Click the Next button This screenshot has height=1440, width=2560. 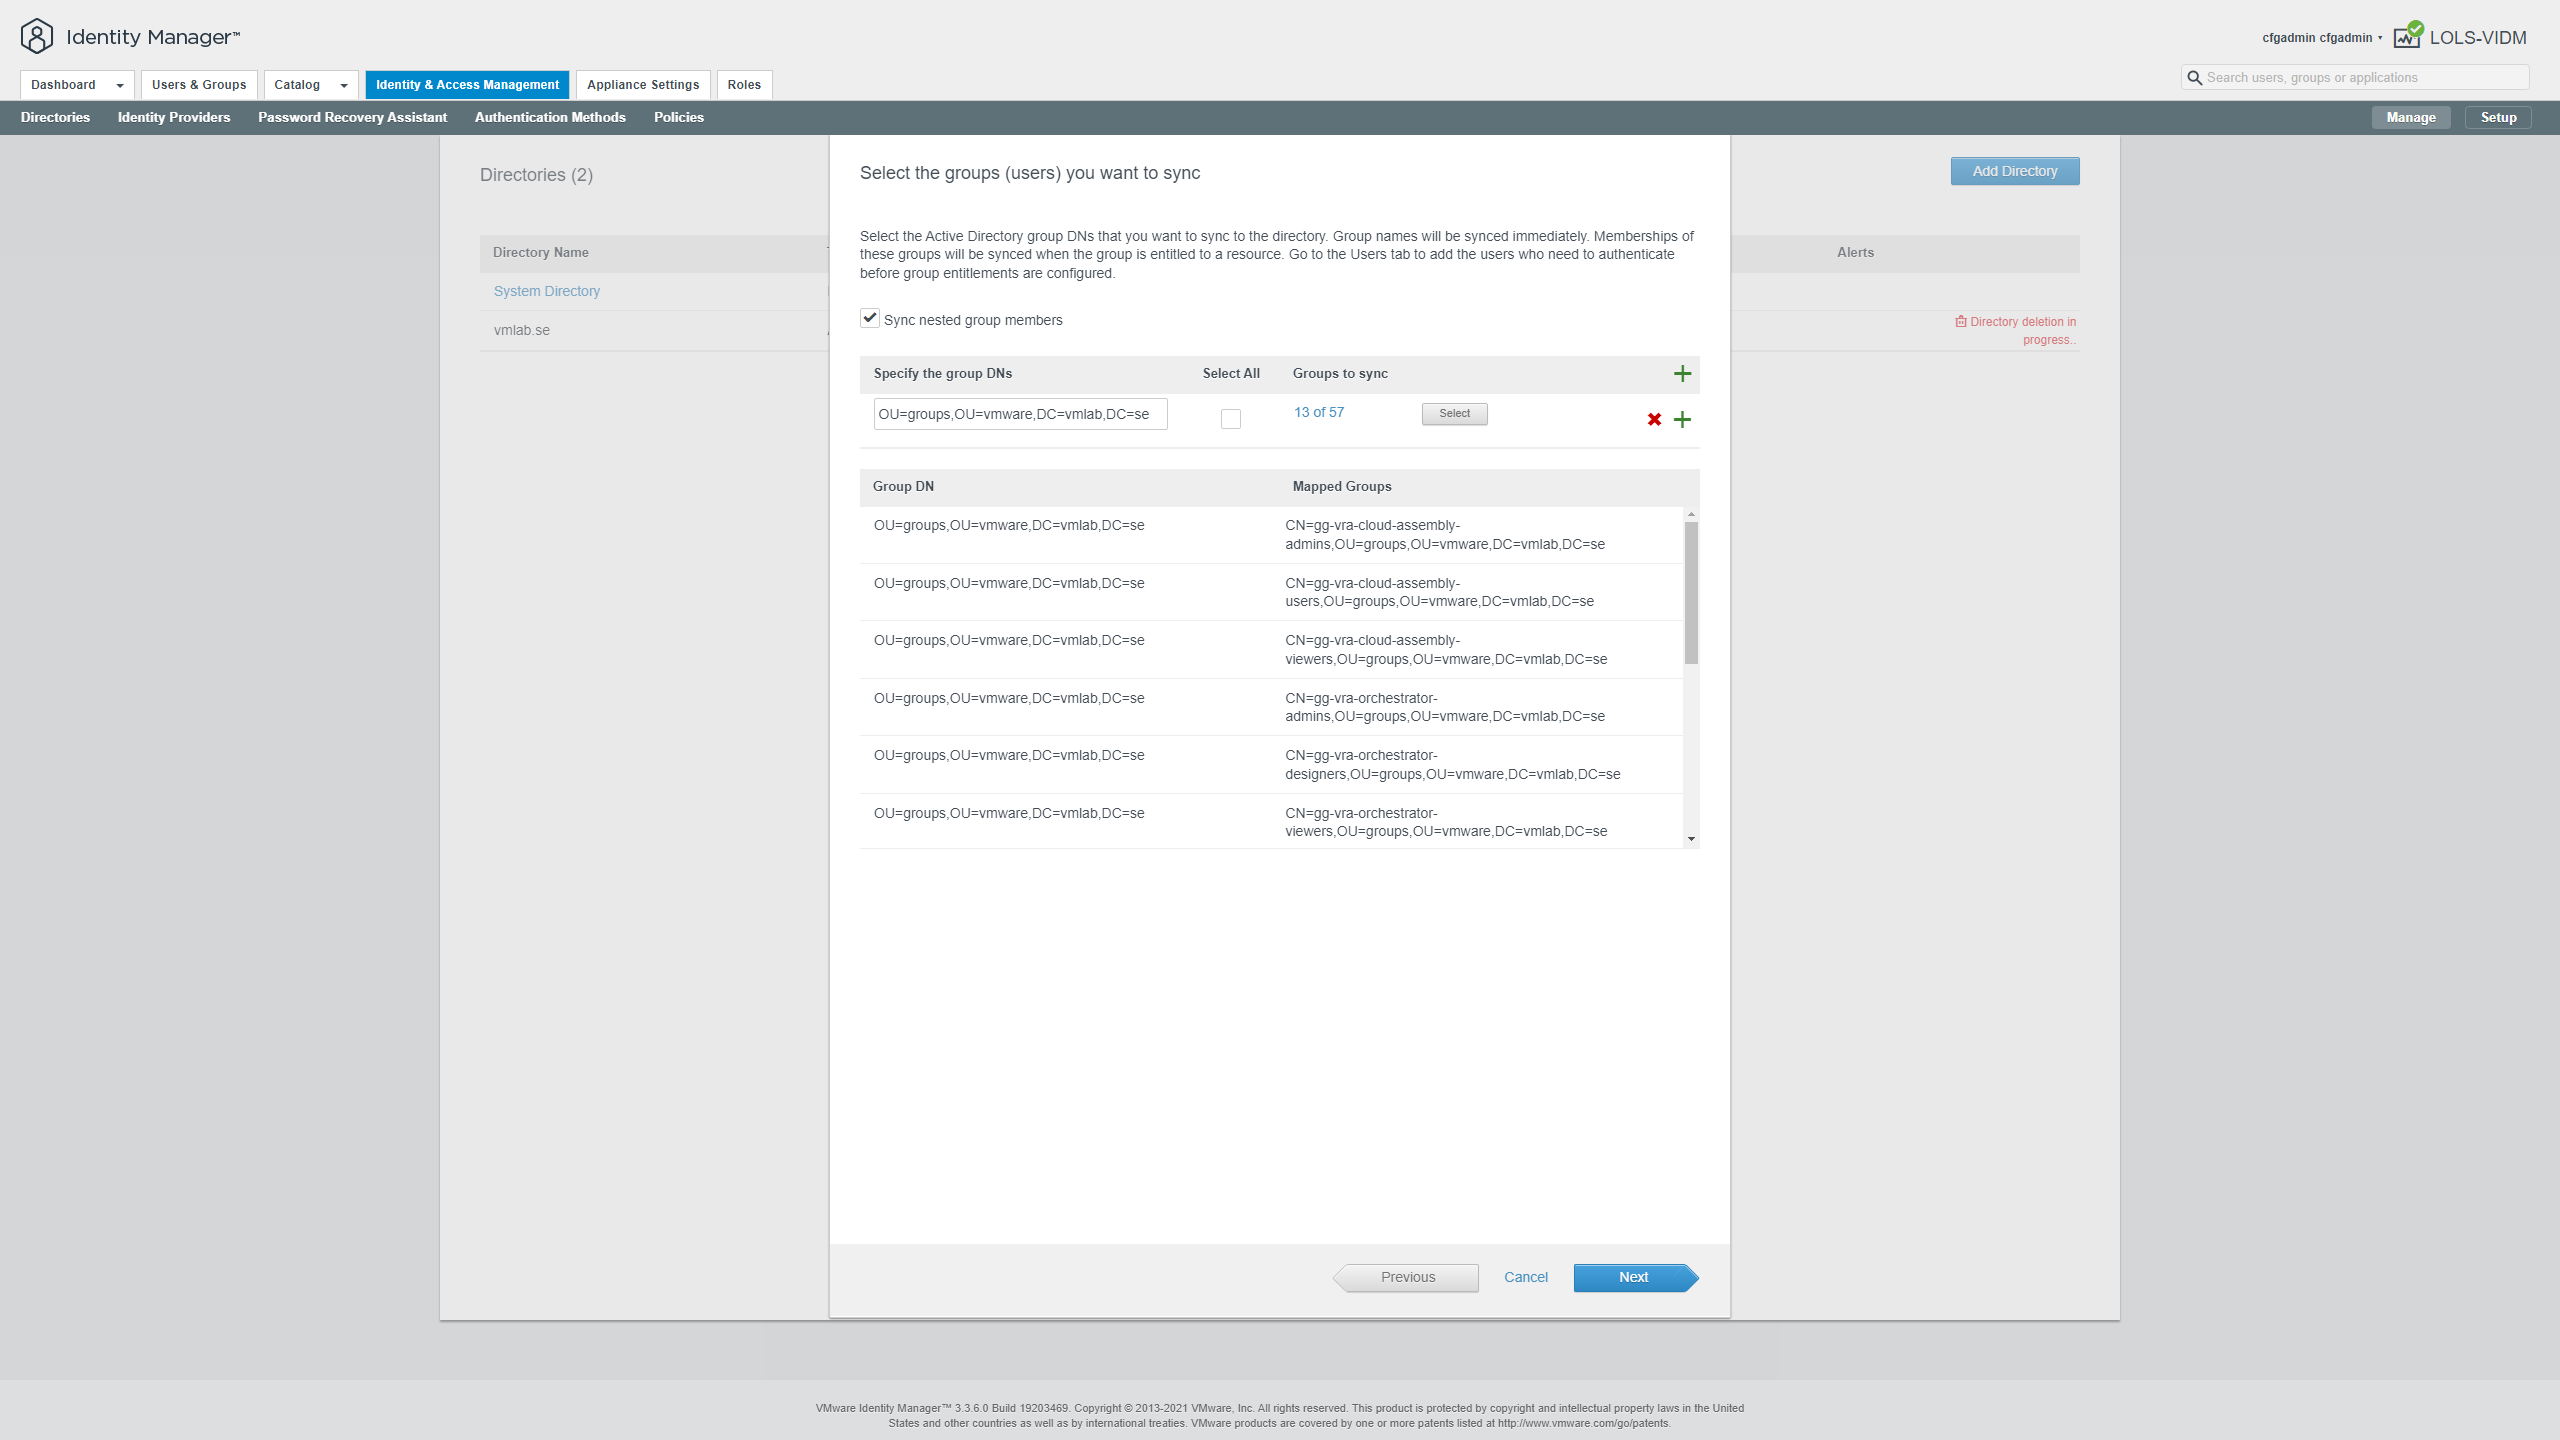coord(1635,1277)
